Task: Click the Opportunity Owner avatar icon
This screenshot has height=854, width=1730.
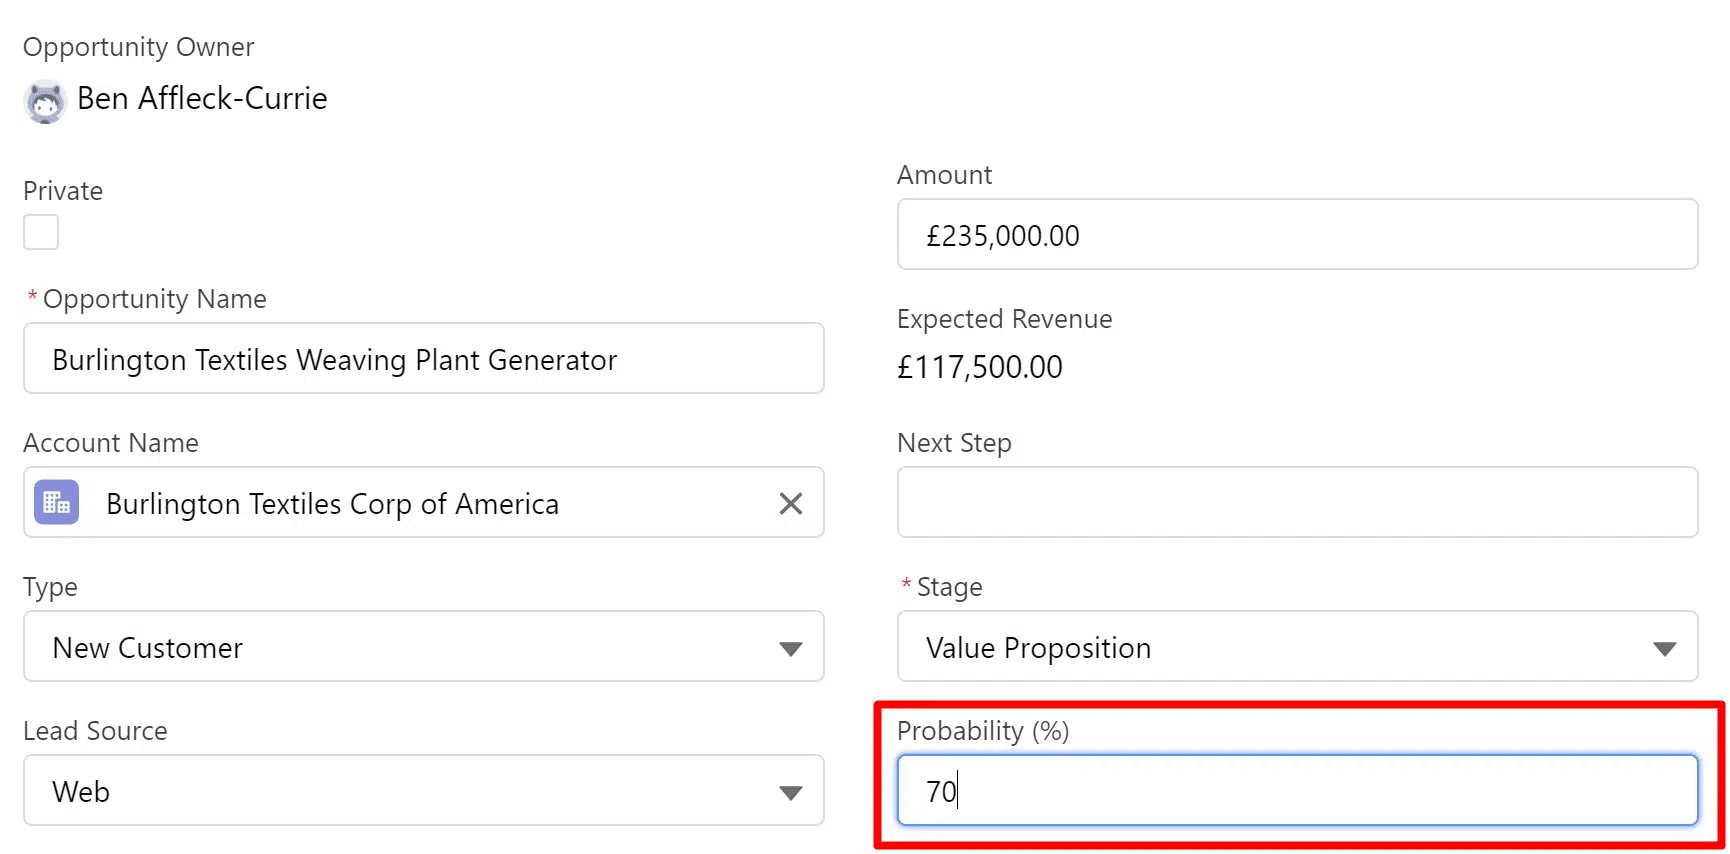Action: (x=45, y=101)
